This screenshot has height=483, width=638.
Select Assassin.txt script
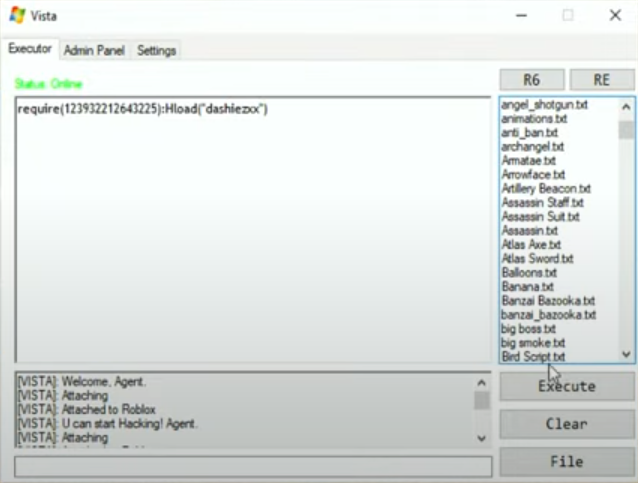[529, 231]
